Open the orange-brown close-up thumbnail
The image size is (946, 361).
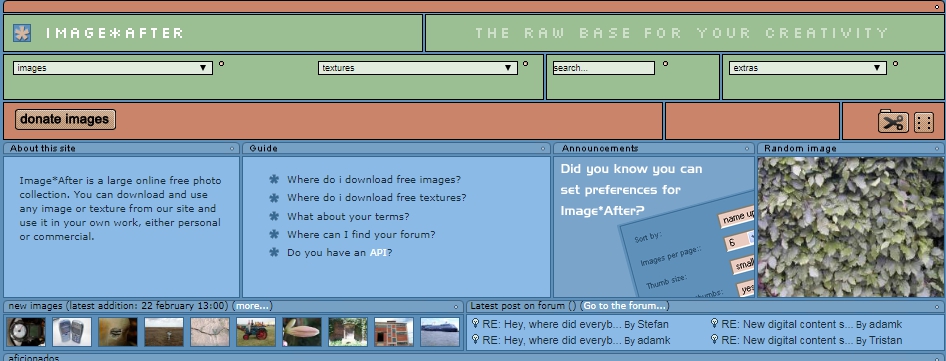click(118, 332)
